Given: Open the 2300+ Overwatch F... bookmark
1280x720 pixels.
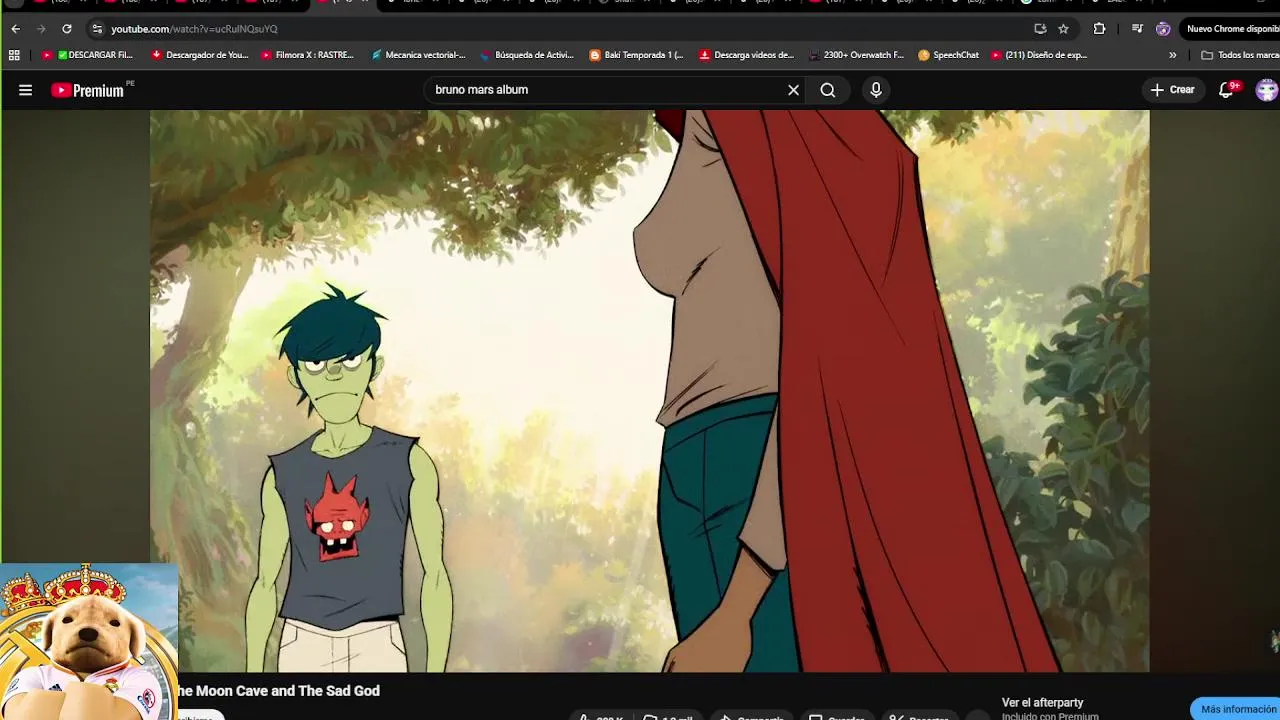Looking at the screenshot, I should pos(856,55).
